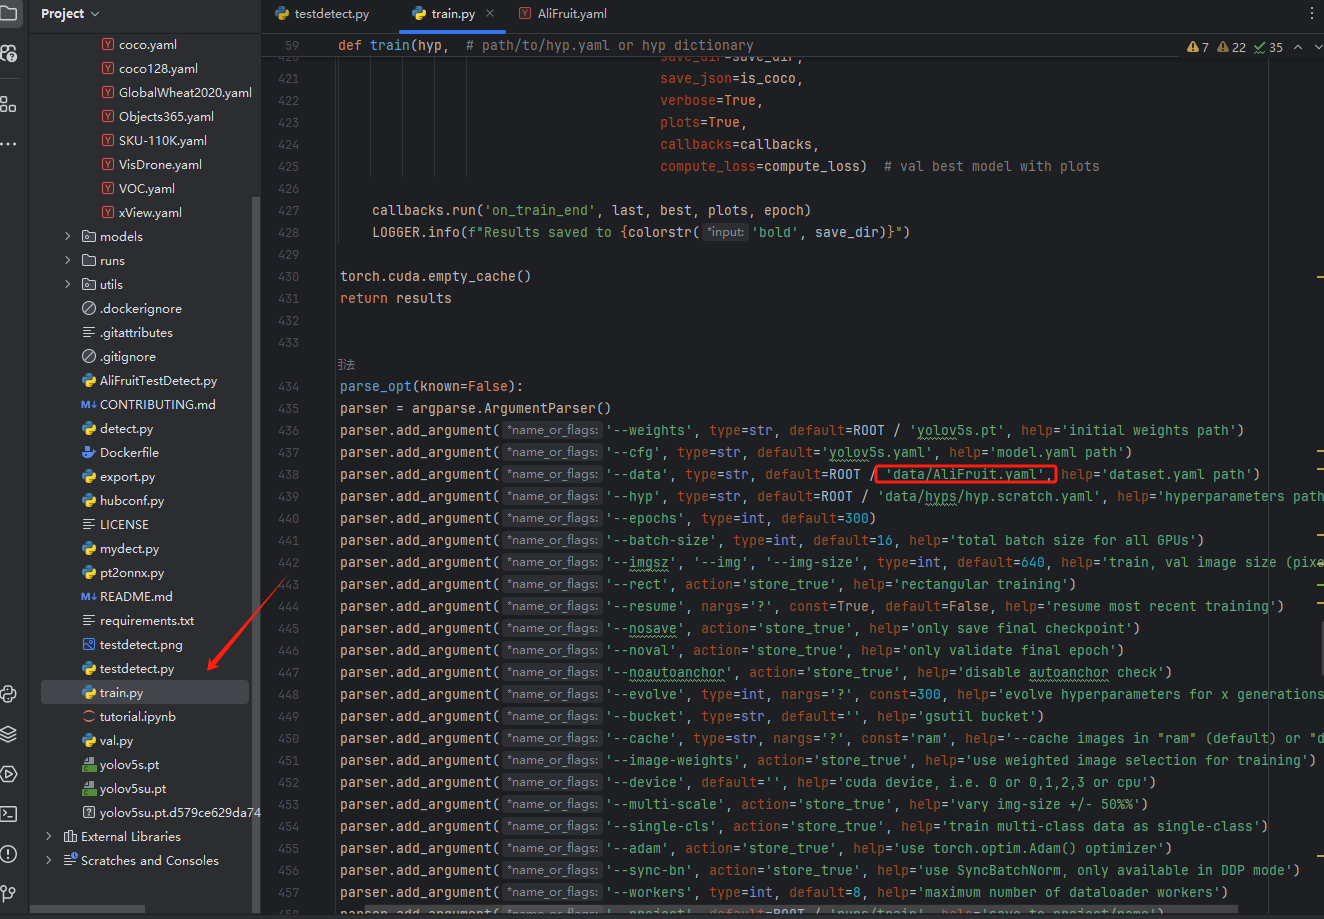Open the Problems tool window icon
Viewport: 1324px width, 919px height.
coord(9,854)
